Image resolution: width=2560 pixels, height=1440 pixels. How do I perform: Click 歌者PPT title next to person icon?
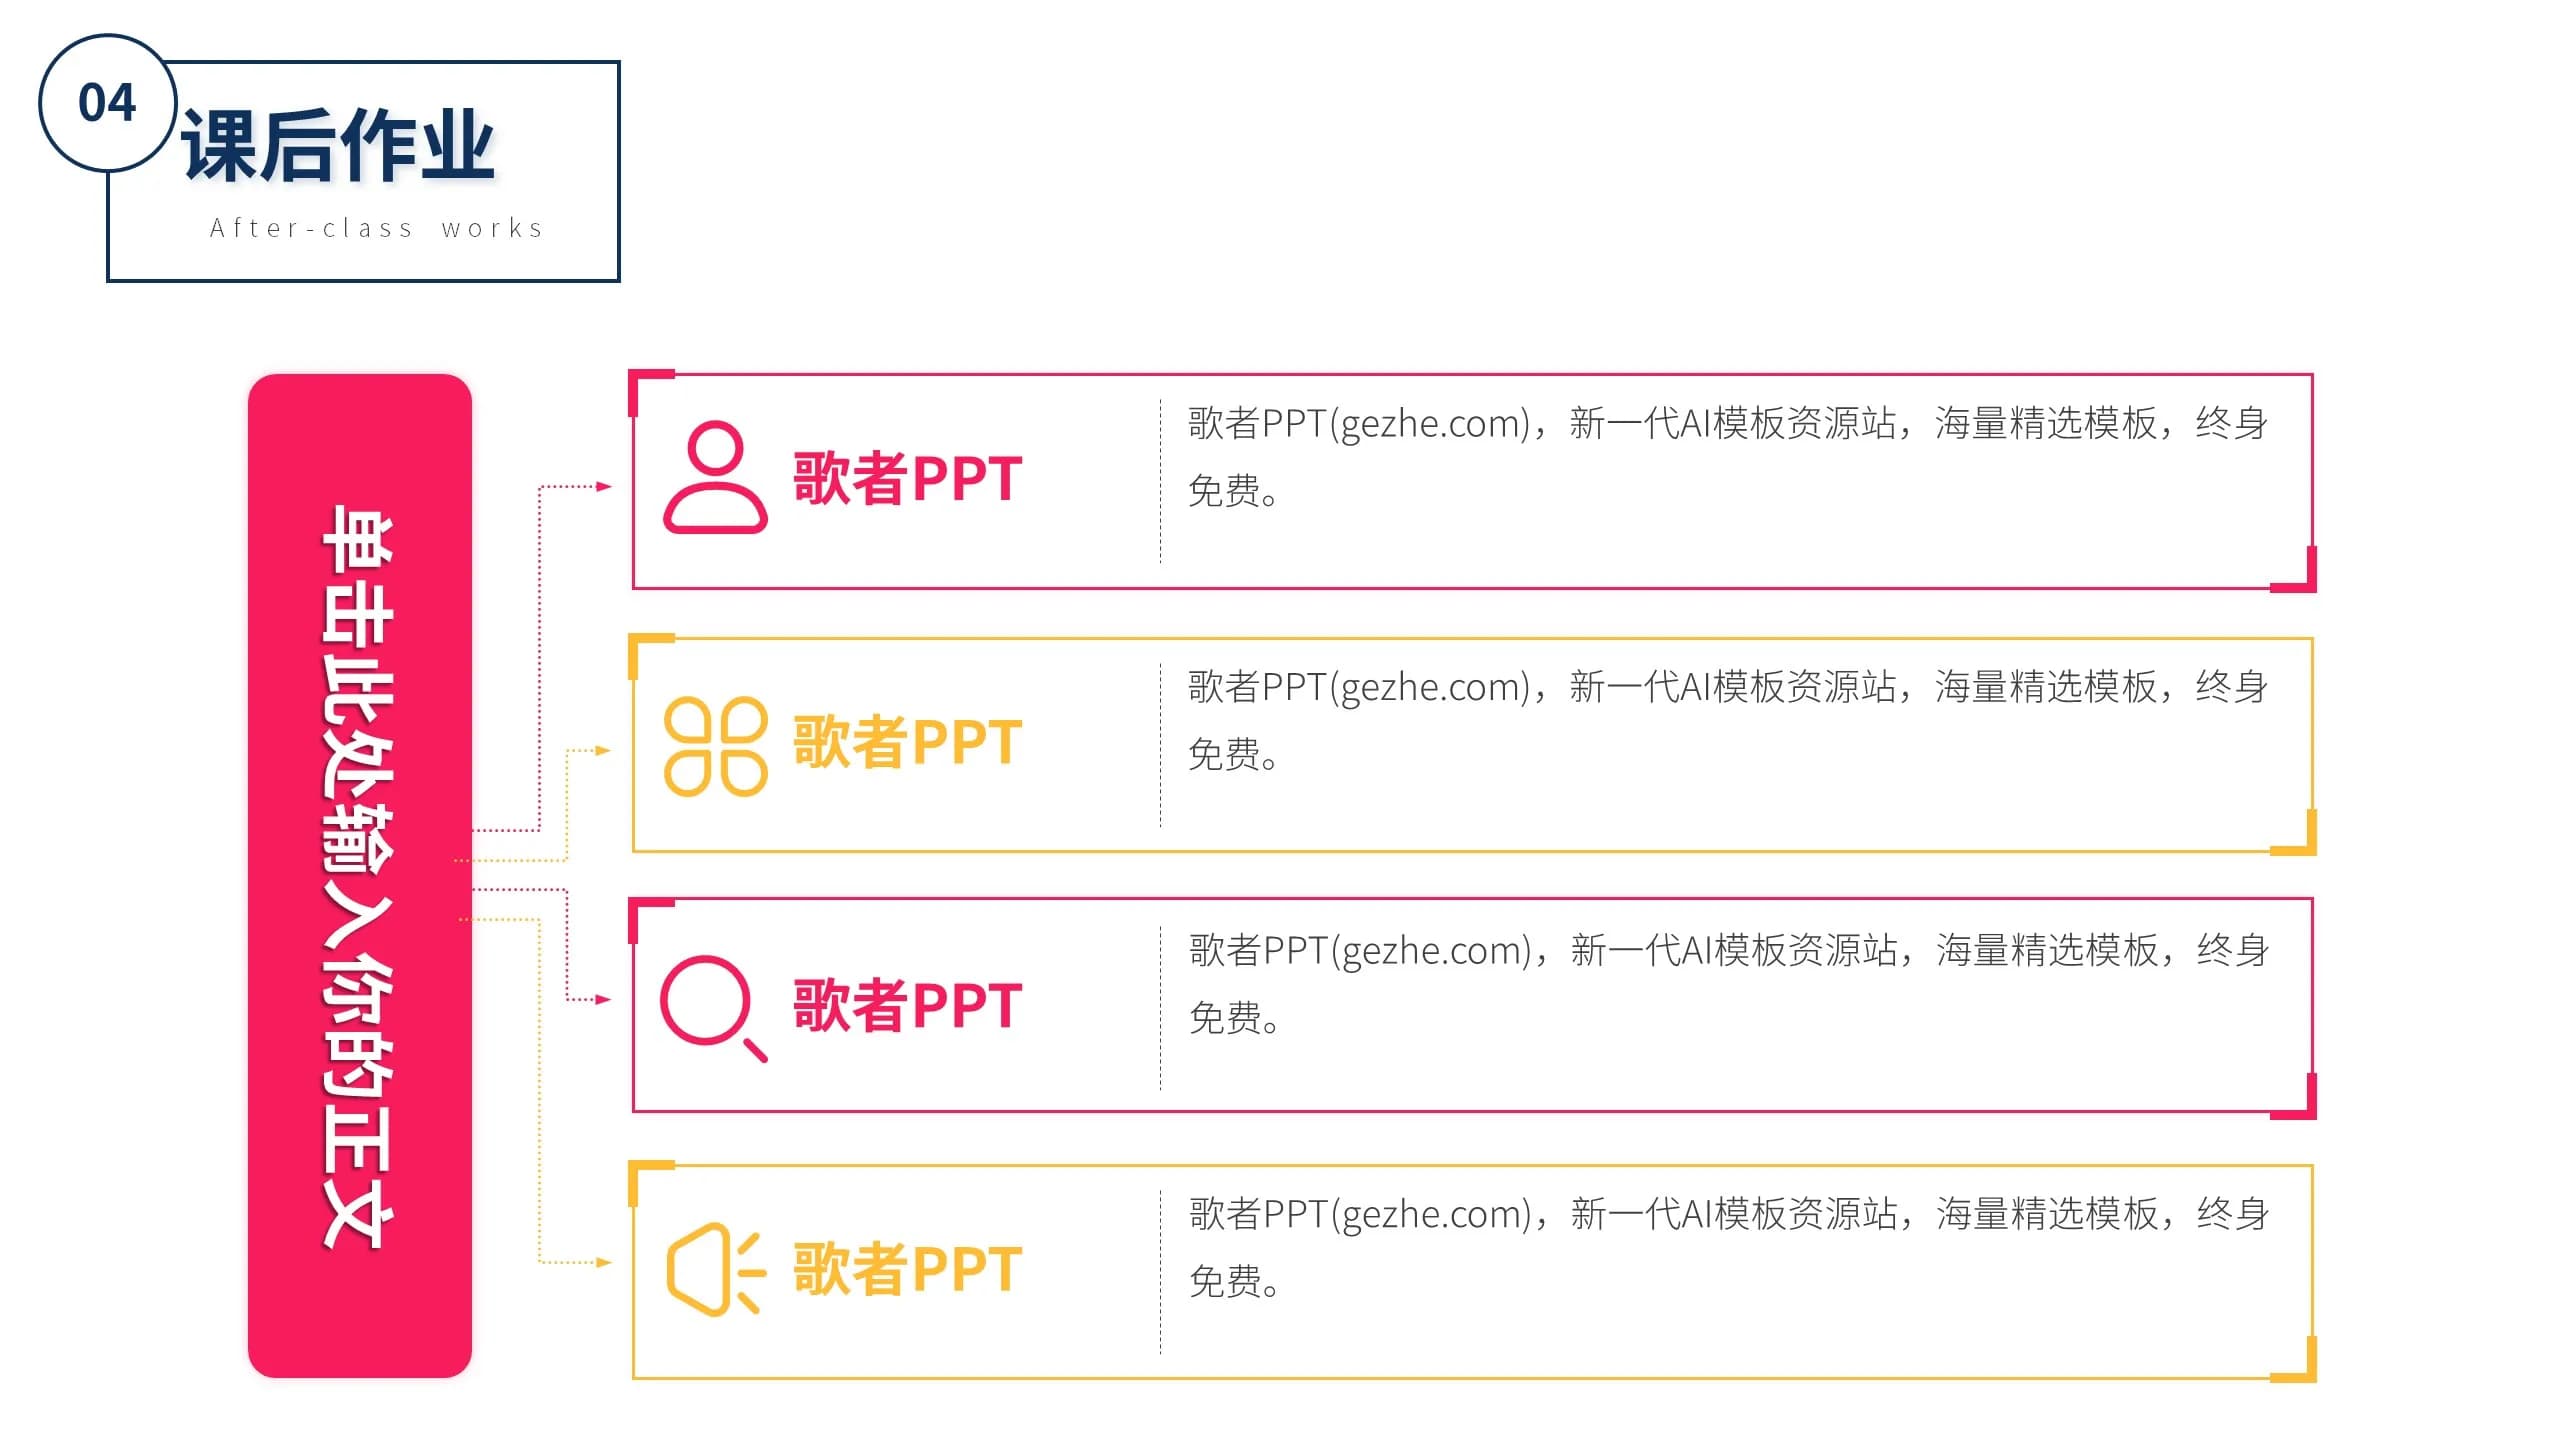point(907,478)
